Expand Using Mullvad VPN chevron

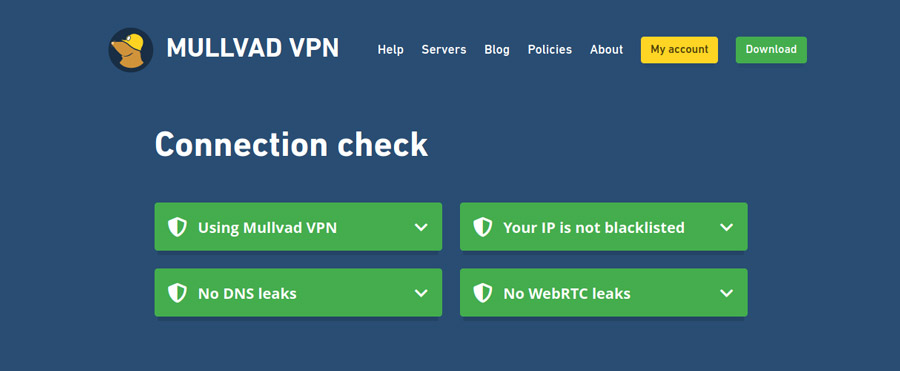point(421,227)
